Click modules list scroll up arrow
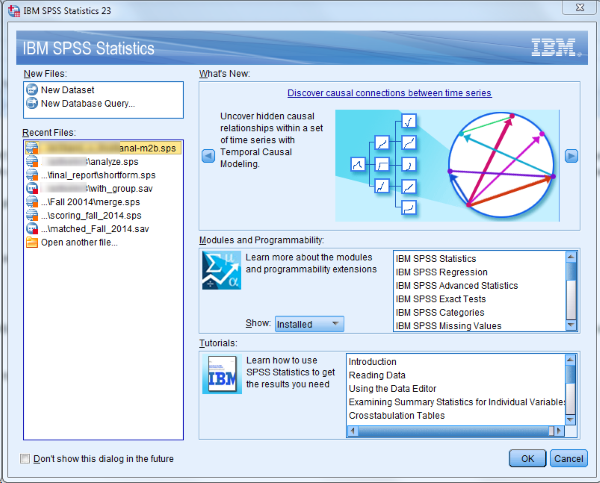600x483 pixels. (571, 257)
